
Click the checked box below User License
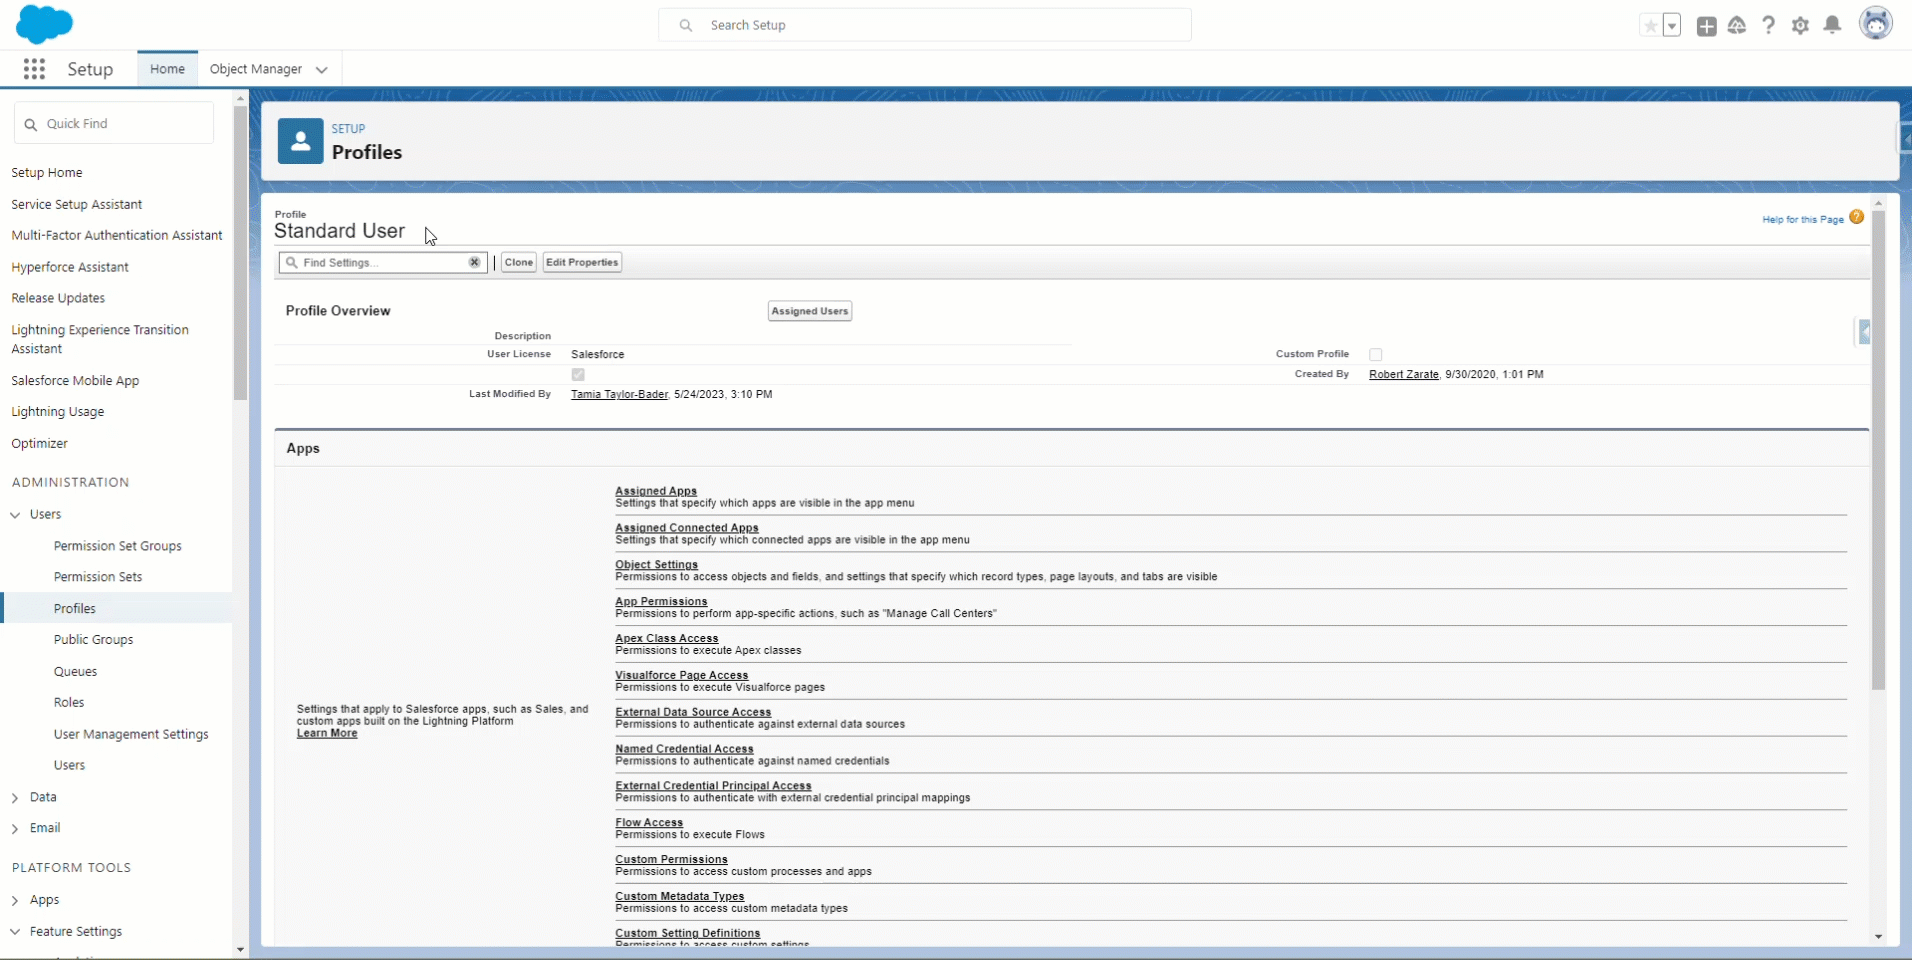(x=578, y=374)
